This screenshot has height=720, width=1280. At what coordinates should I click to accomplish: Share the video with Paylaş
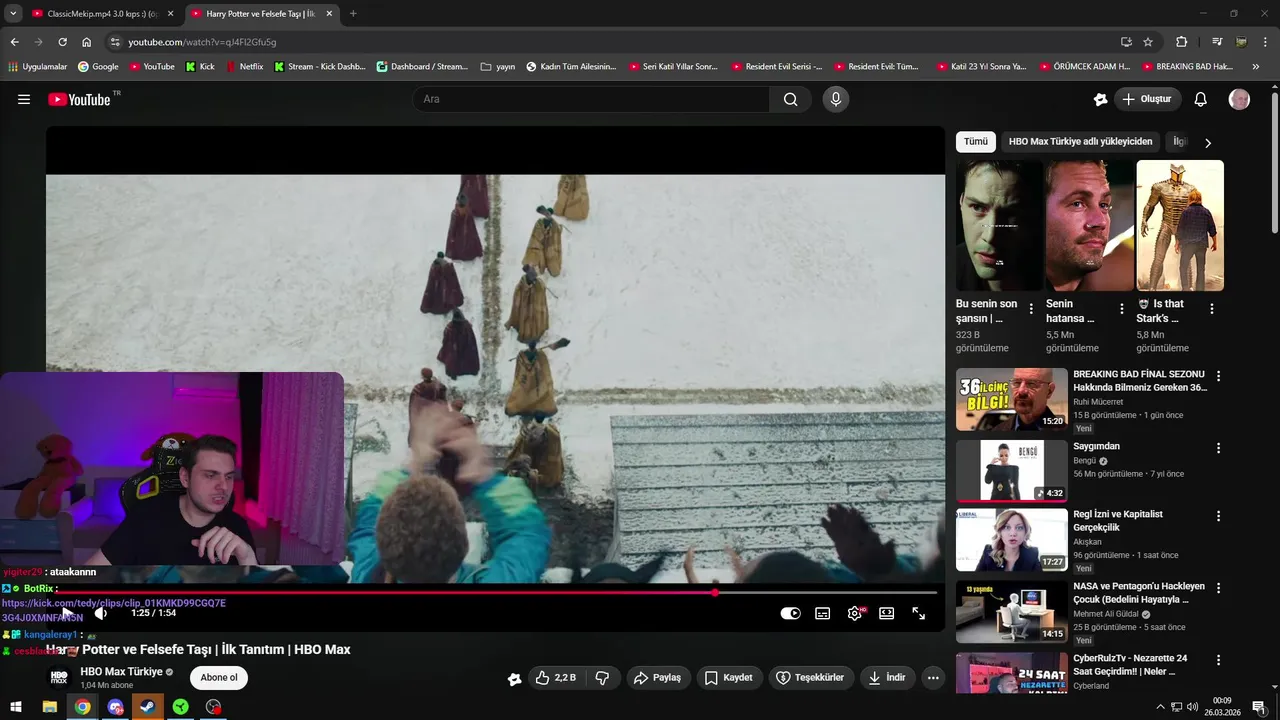tap(657, 677)
